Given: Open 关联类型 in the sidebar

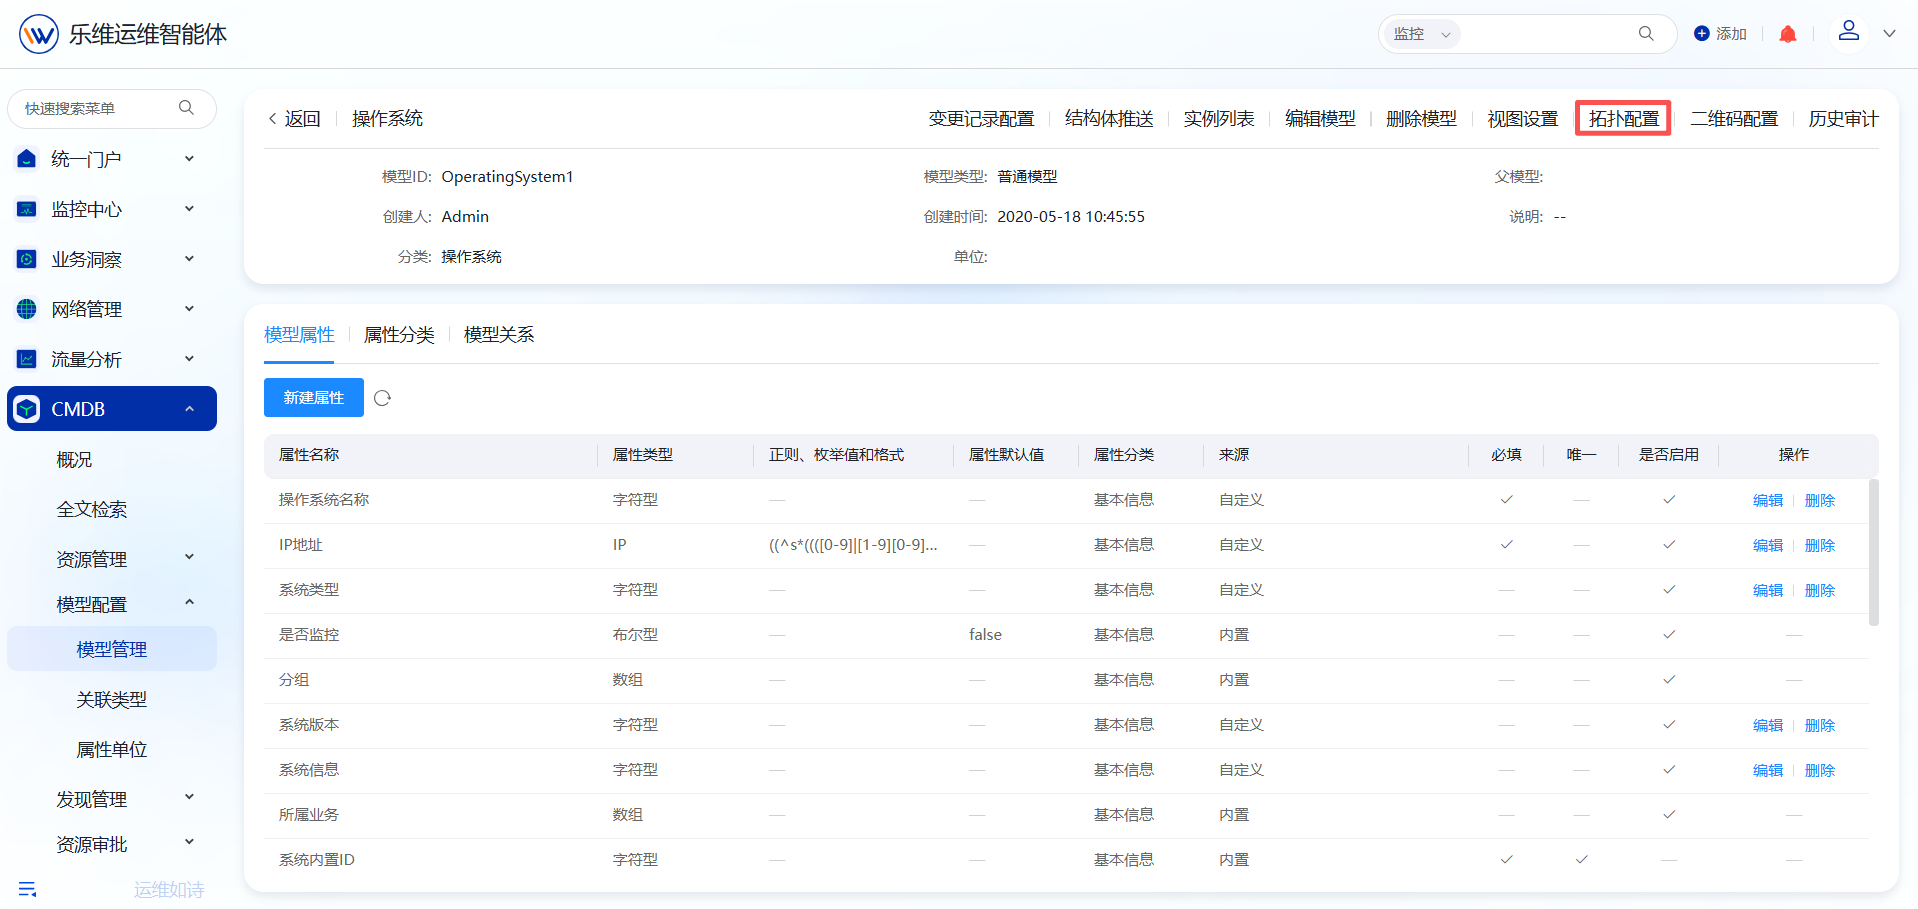Looking at the screenshot, I should point(112,700).
